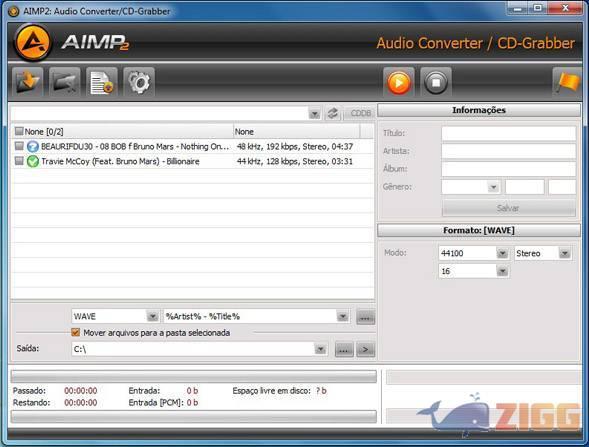Click the Álbum input field
The image size is (589, 447).
click(509, 169)
